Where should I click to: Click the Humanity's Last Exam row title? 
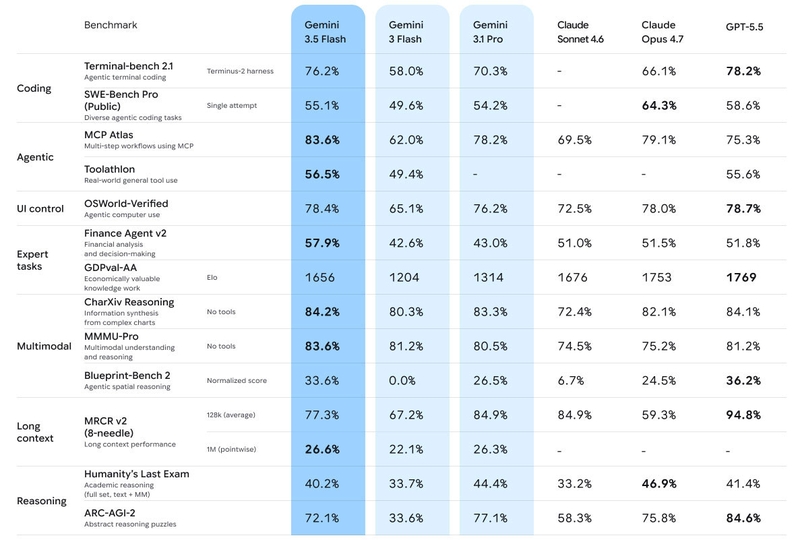[136, 474]
